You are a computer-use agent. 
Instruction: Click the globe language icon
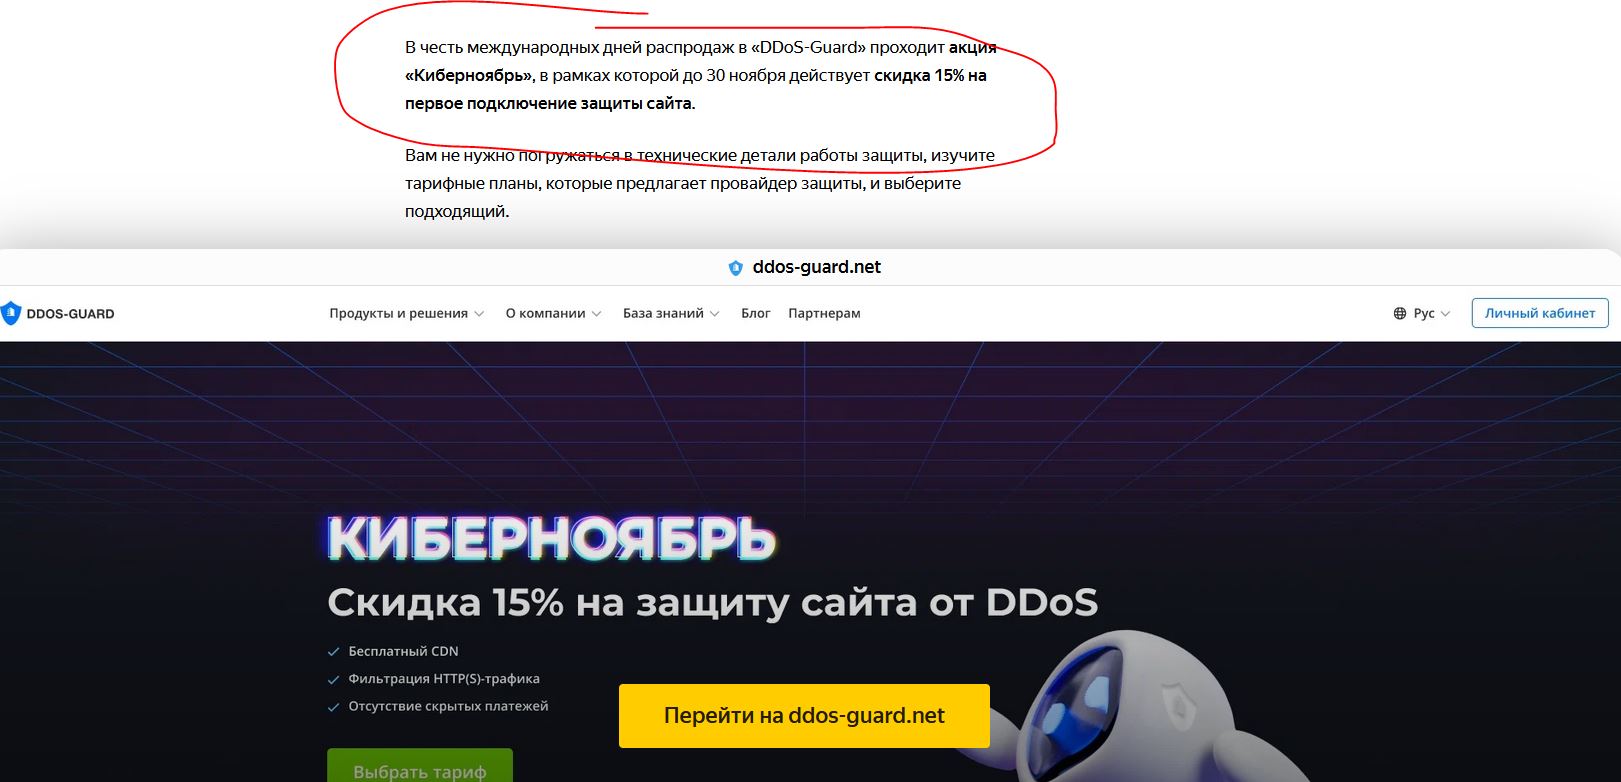coord(1399,313)
